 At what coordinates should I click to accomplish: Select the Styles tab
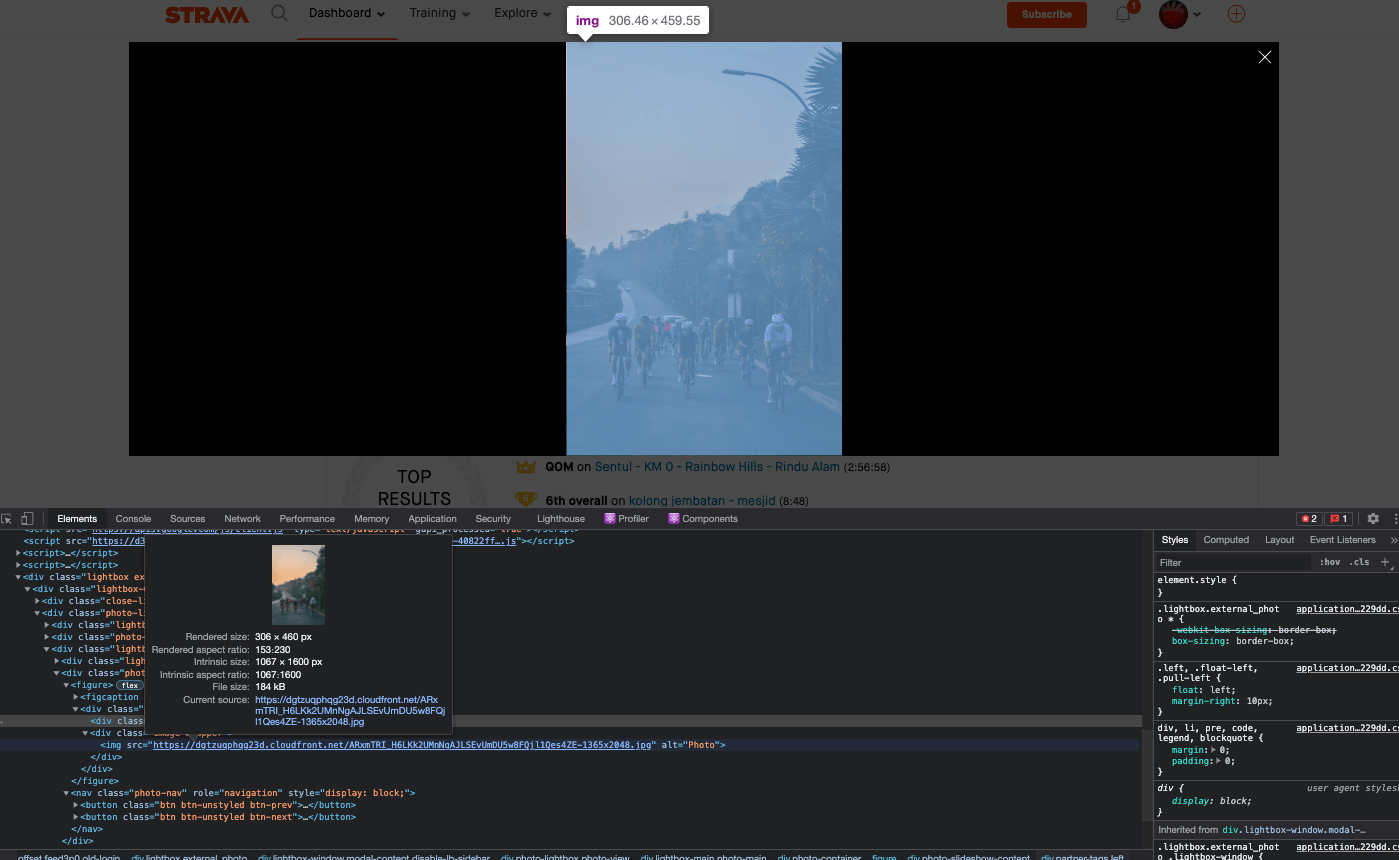pos(1175,540)
